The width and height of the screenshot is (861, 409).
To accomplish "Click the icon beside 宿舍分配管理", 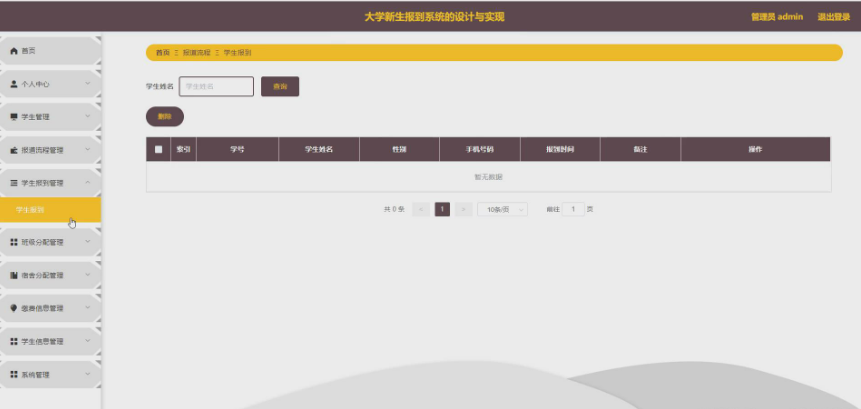I will (14, 275).
